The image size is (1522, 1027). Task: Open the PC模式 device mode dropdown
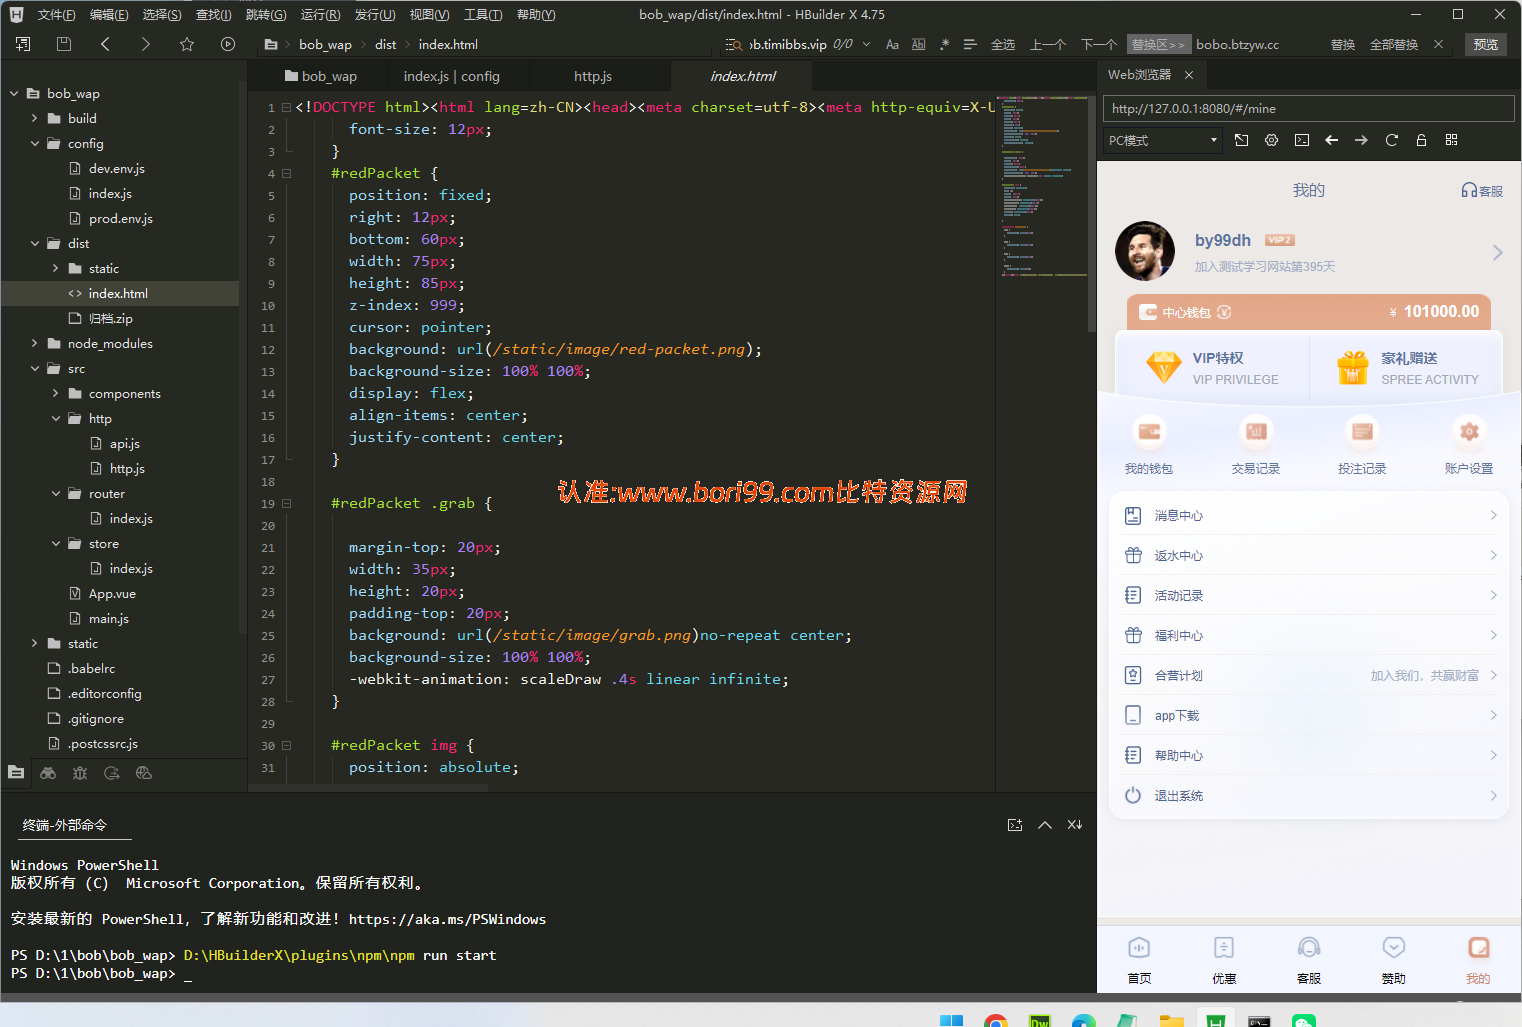1163,140
